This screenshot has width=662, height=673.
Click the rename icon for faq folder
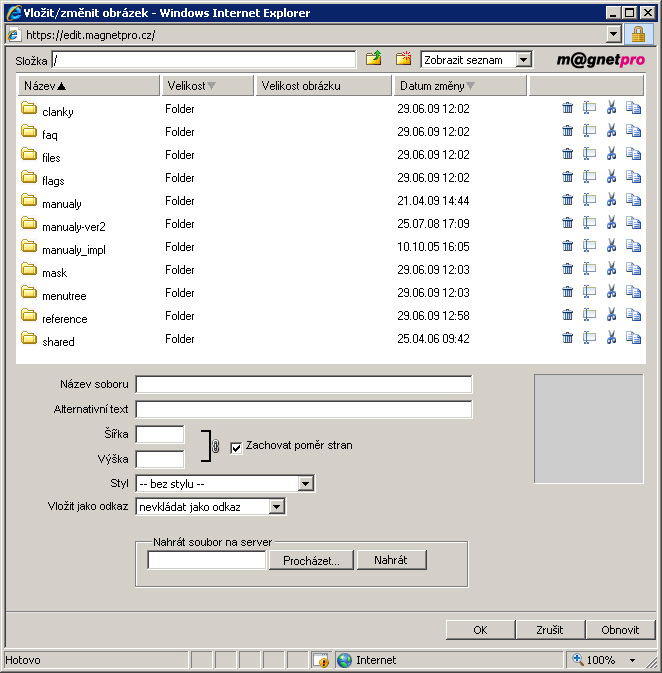click(x=589, y=132)
